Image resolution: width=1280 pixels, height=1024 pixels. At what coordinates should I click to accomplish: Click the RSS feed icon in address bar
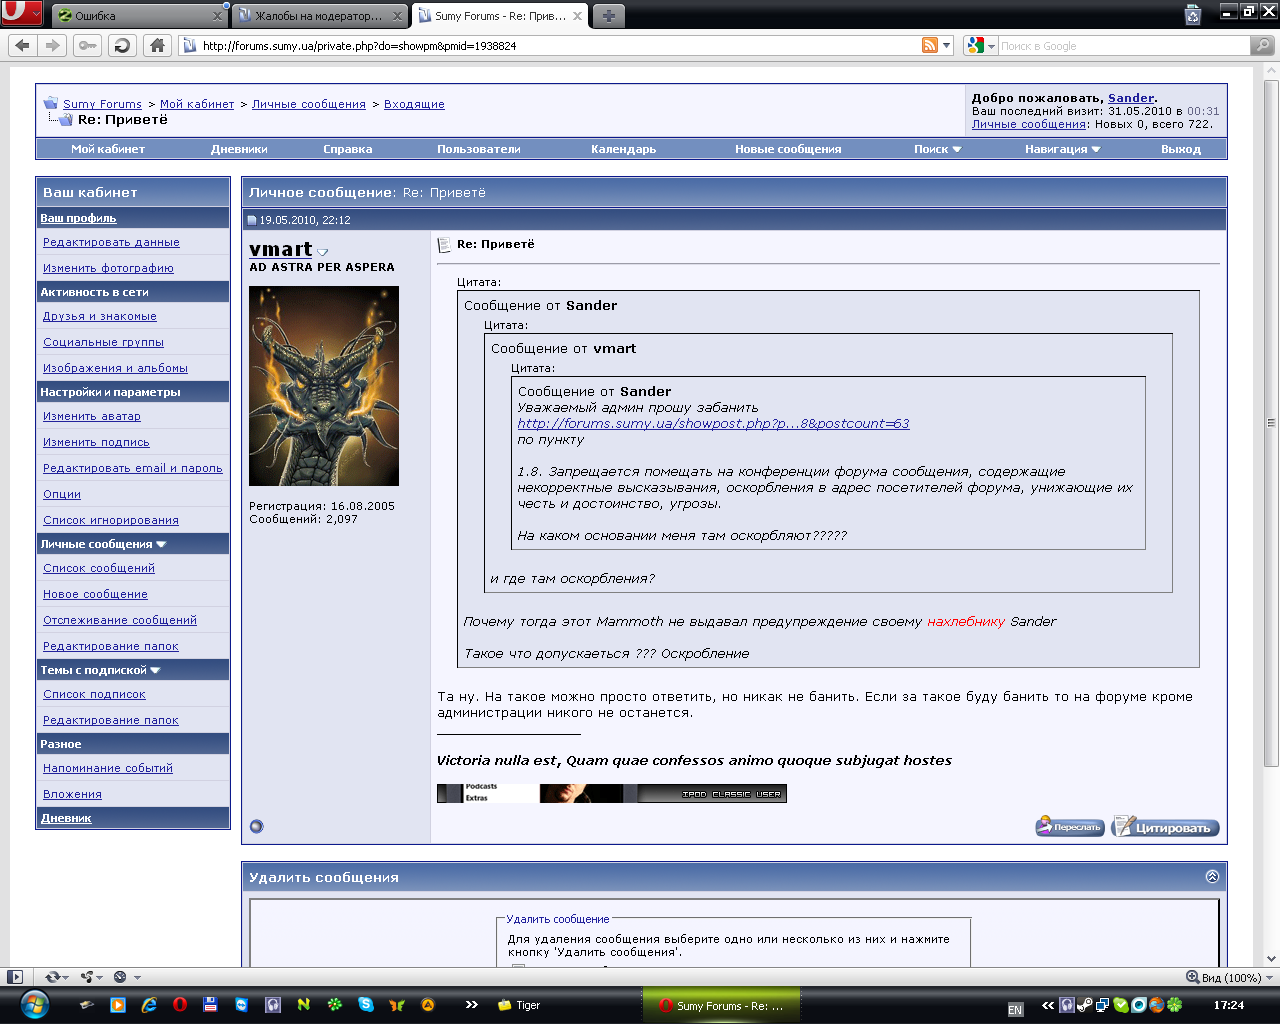click(930, 45)
